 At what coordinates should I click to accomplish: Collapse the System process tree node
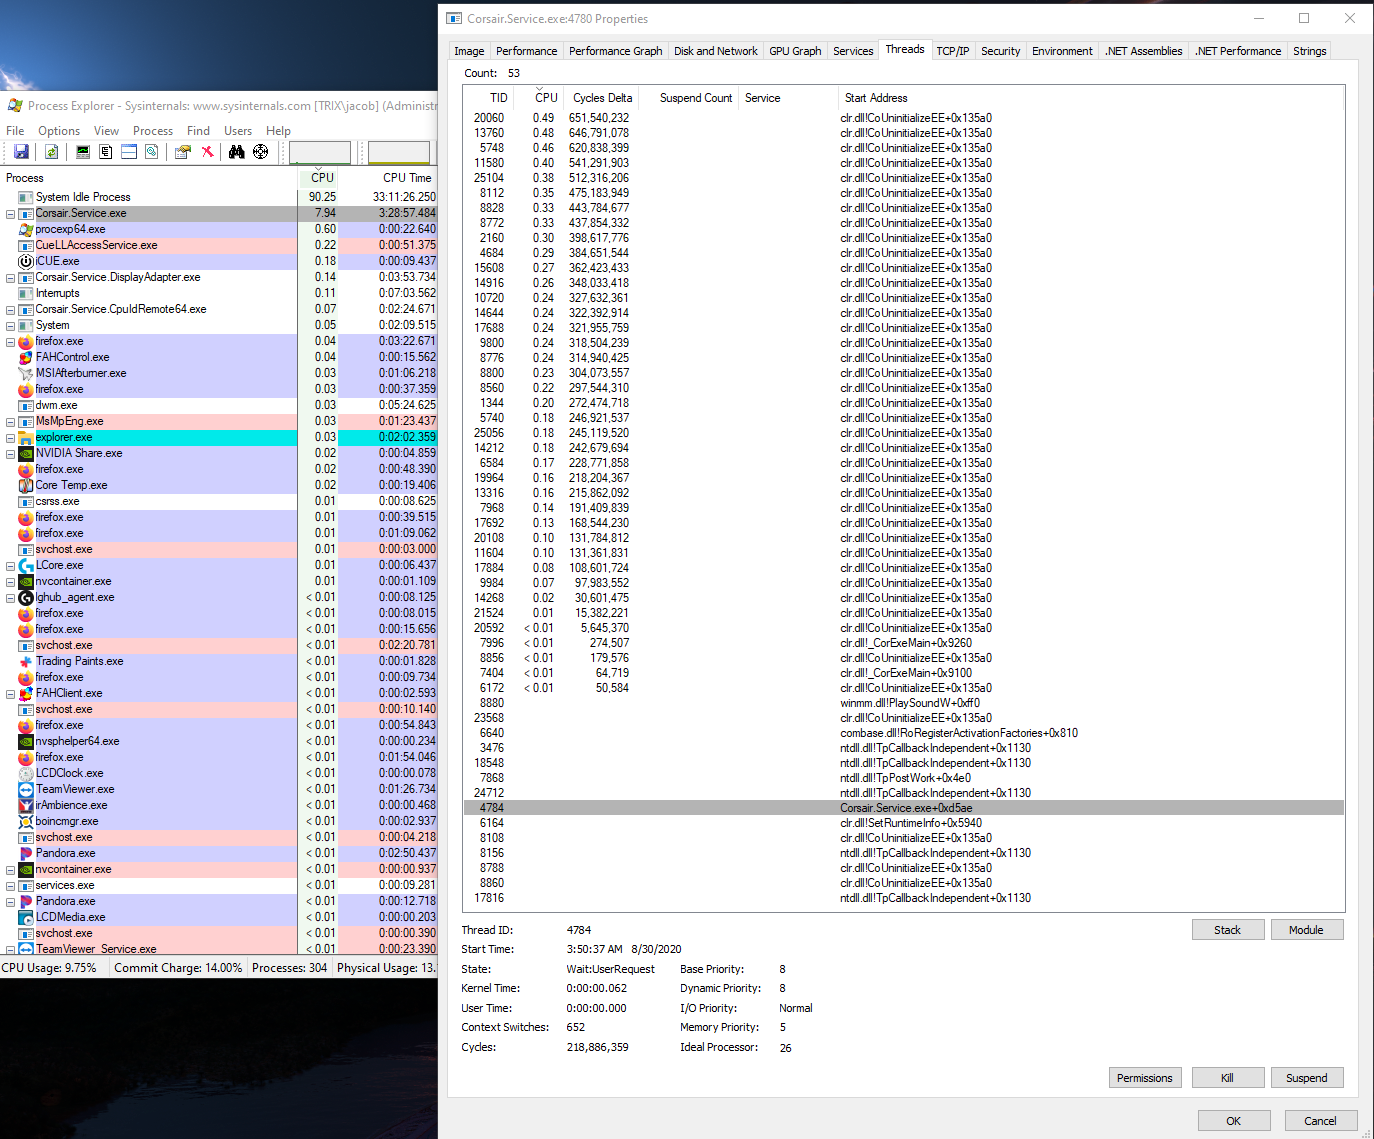(11, 326)
